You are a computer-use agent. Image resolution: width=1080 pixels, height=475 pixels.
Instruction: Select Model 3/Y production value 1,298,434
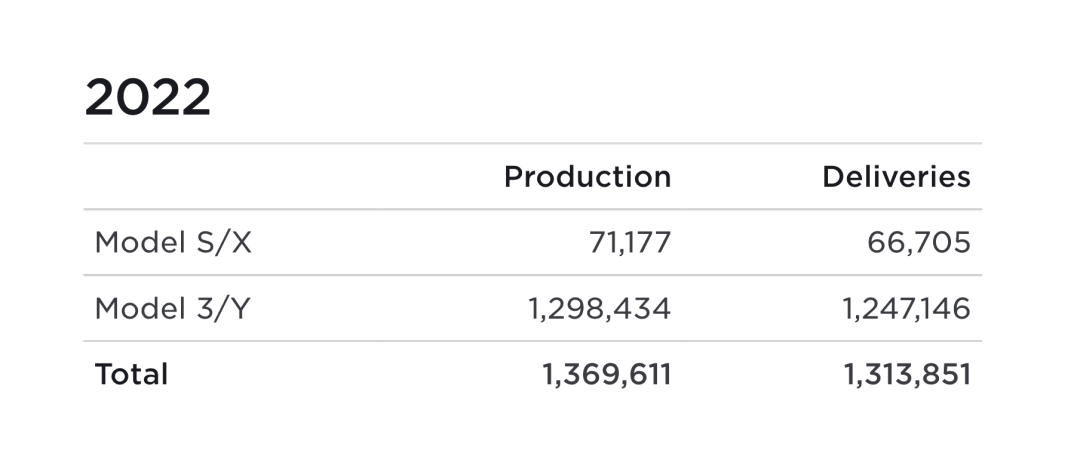(599, 309)
